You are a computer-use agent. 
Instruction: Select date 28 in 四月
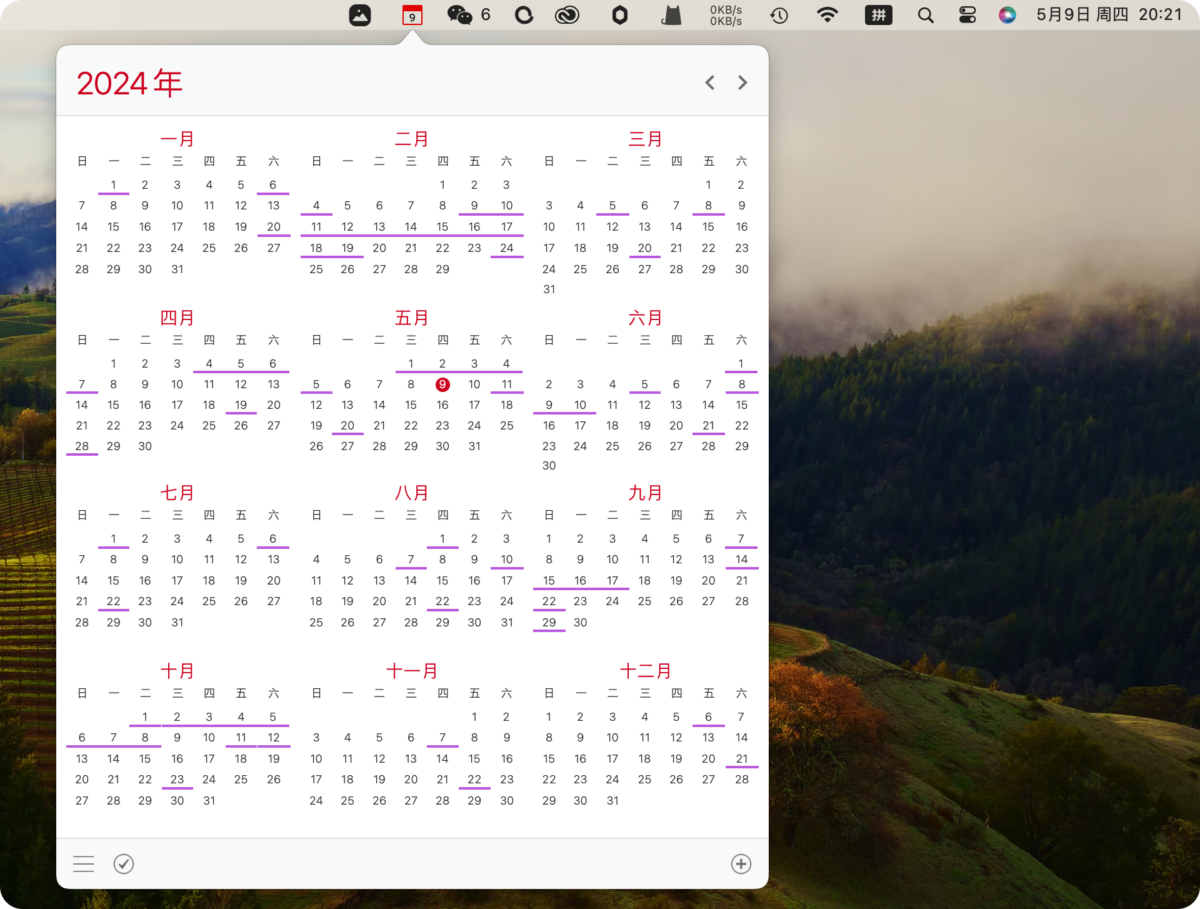[x=82, y=447]
